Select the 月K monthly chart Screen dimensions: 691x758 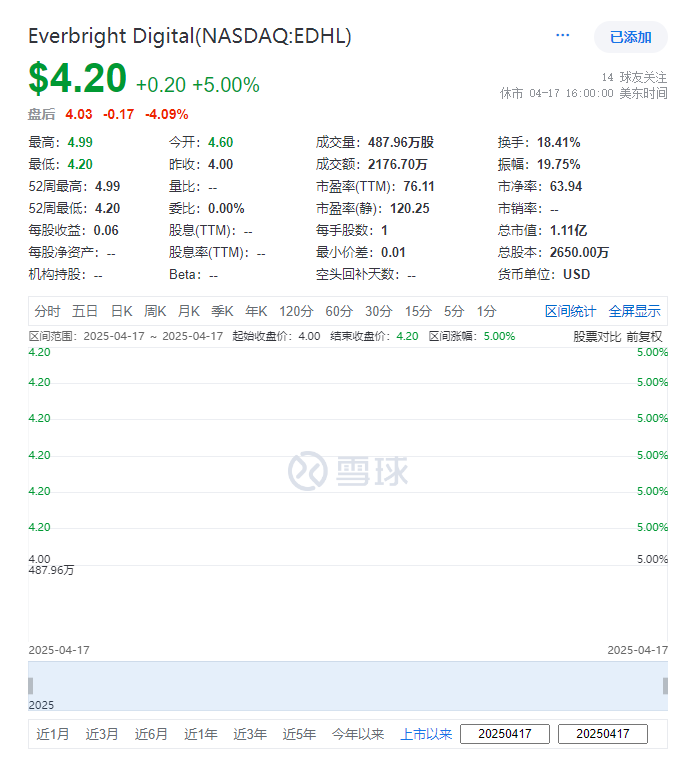(189, 311)
